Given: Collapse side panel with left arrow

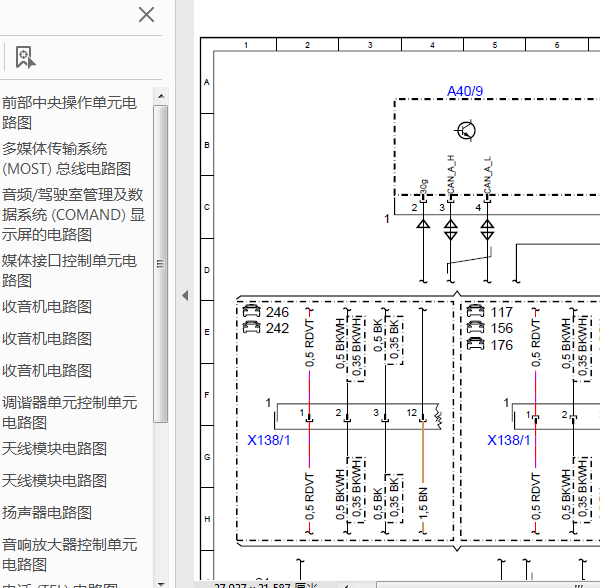Looking at the screenshot, I should (185, 295).
